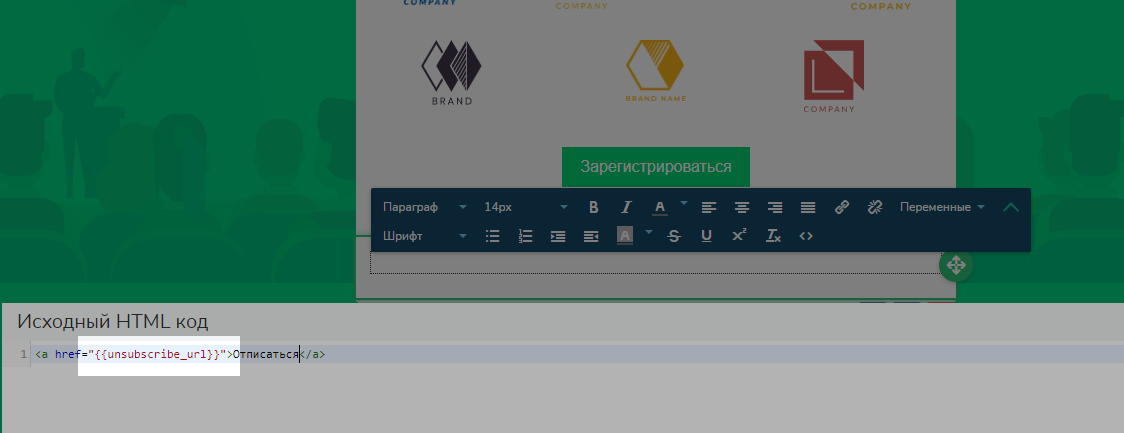The width and height of the screenshot is (1124, 433).
Task: Expand the Шрифт font family dropdown
Action: tap(424, 236)
